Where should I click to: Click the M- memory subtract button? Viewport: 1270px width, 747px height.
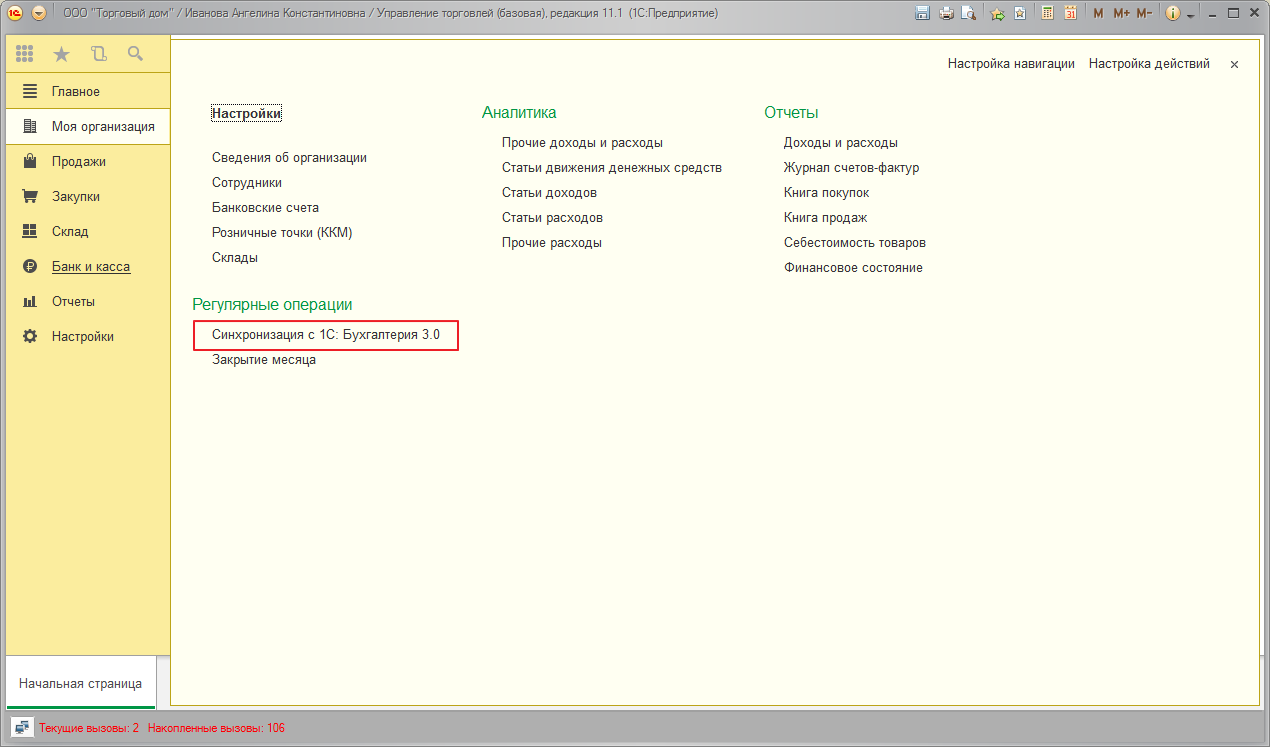click(1144, 13)
